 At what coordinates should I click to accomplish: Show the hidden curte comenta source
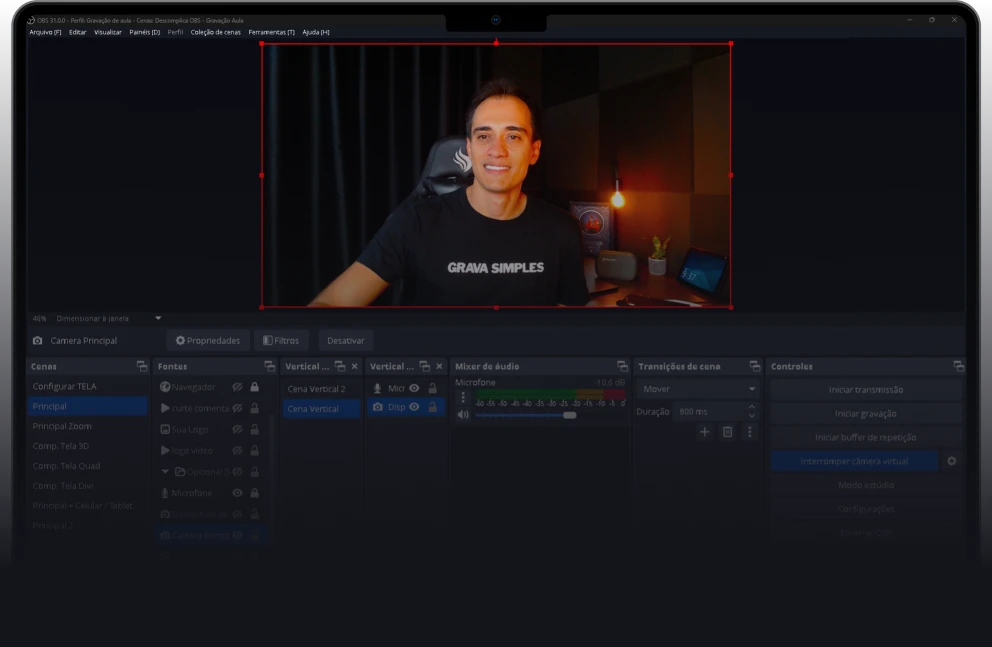tap(237, 408)
